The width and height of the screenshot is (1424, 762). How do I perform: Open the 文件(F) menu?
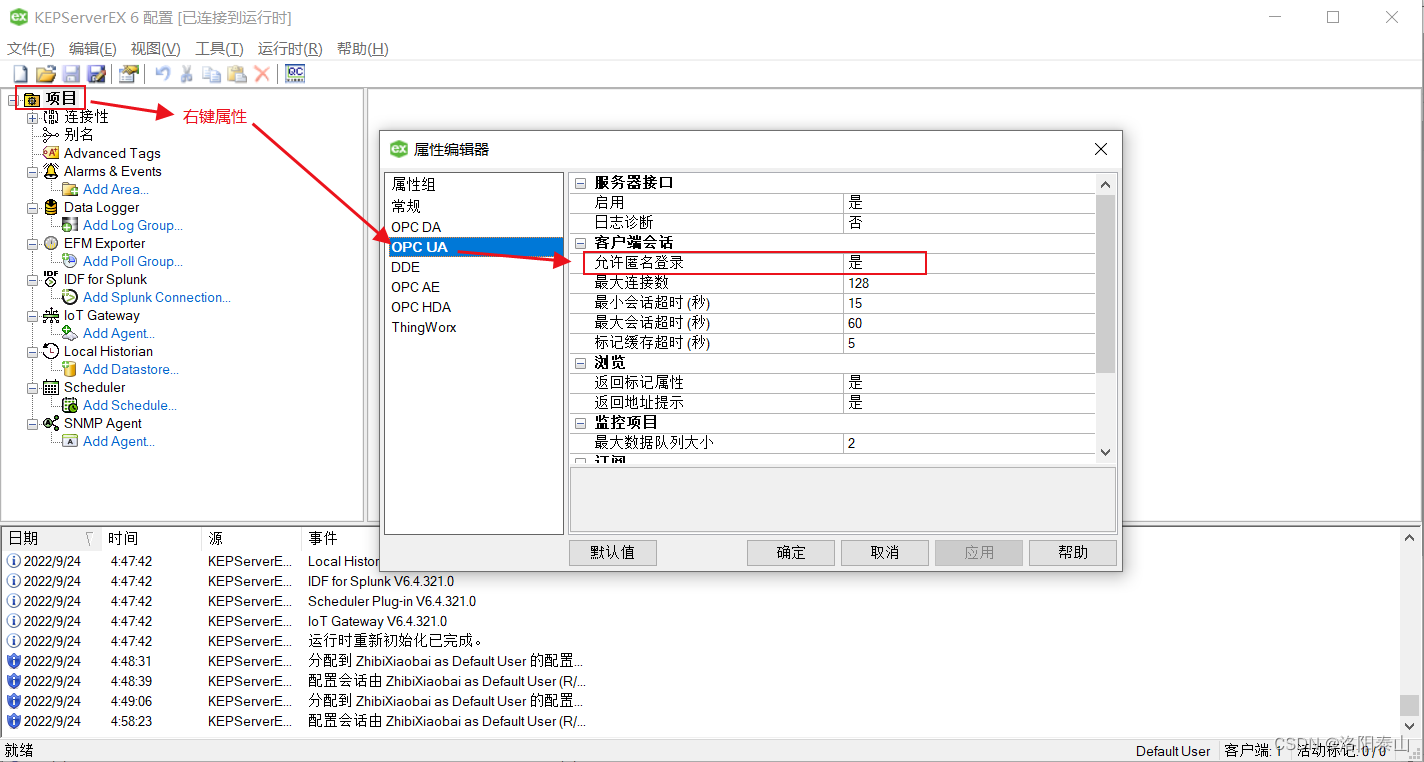pyautogui.click(x=31, y=49)
